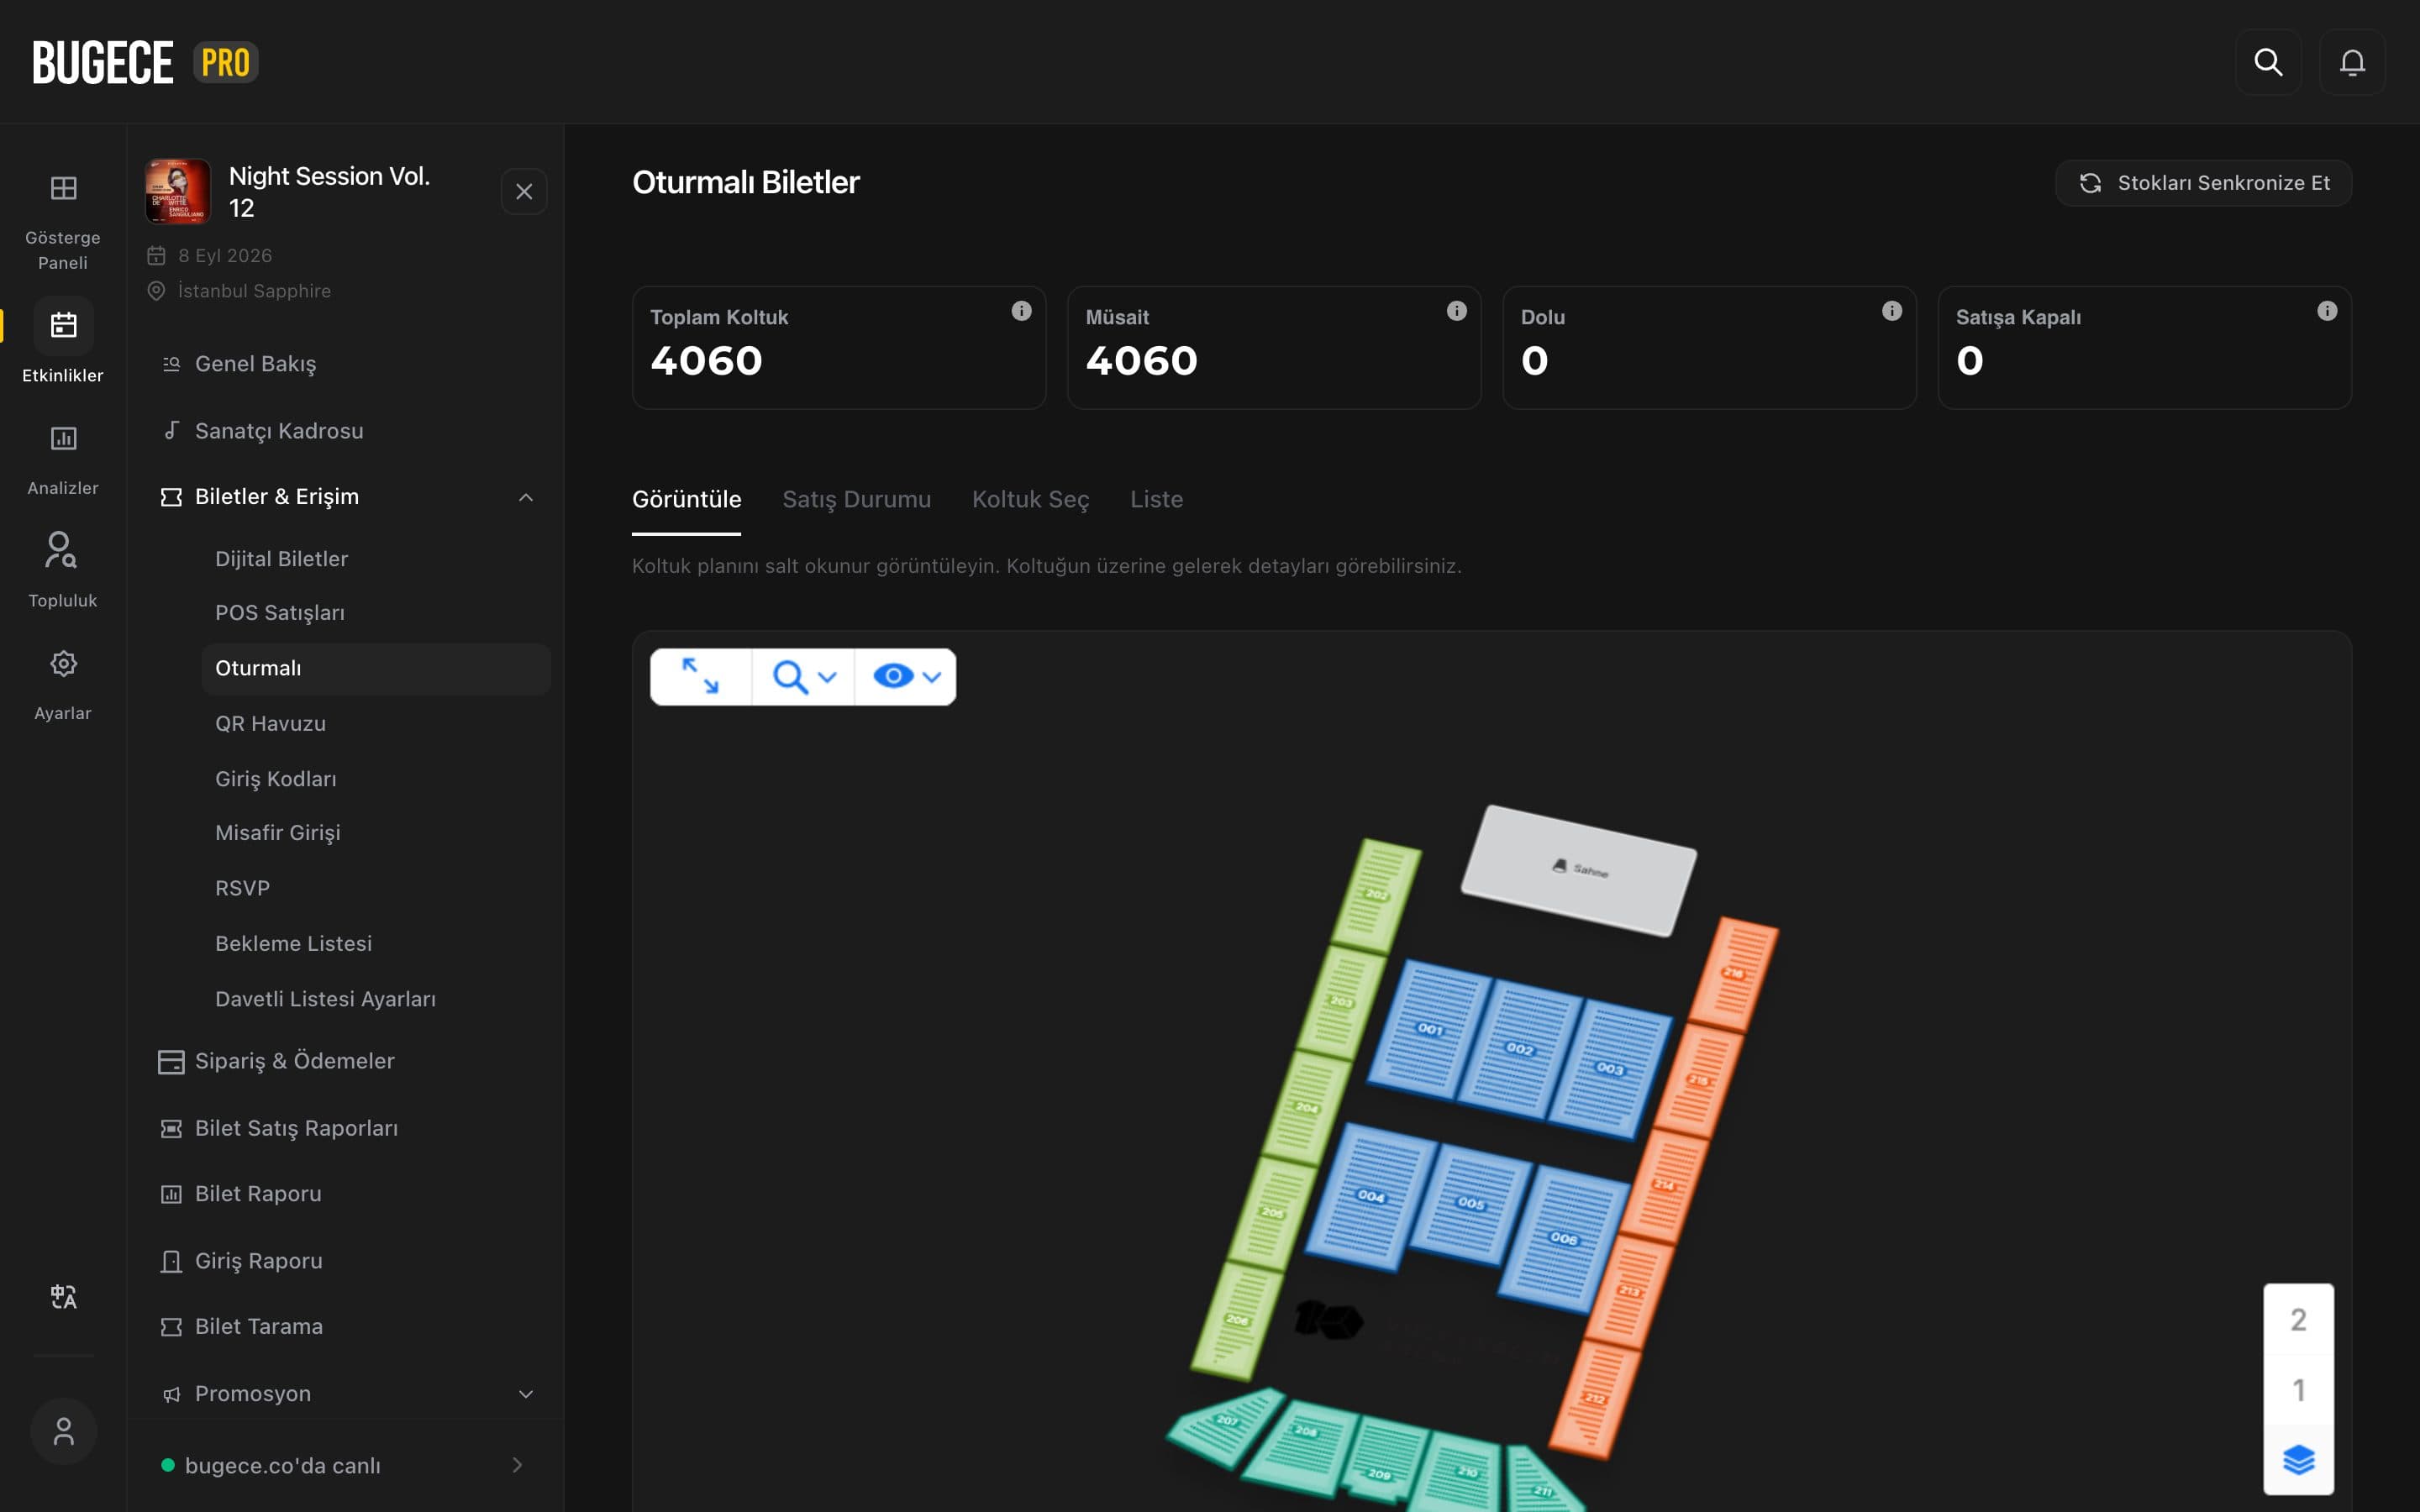Open notifications bell icon
This screenshot has width=2420, height=1512.
click(x=2352, y=62)
